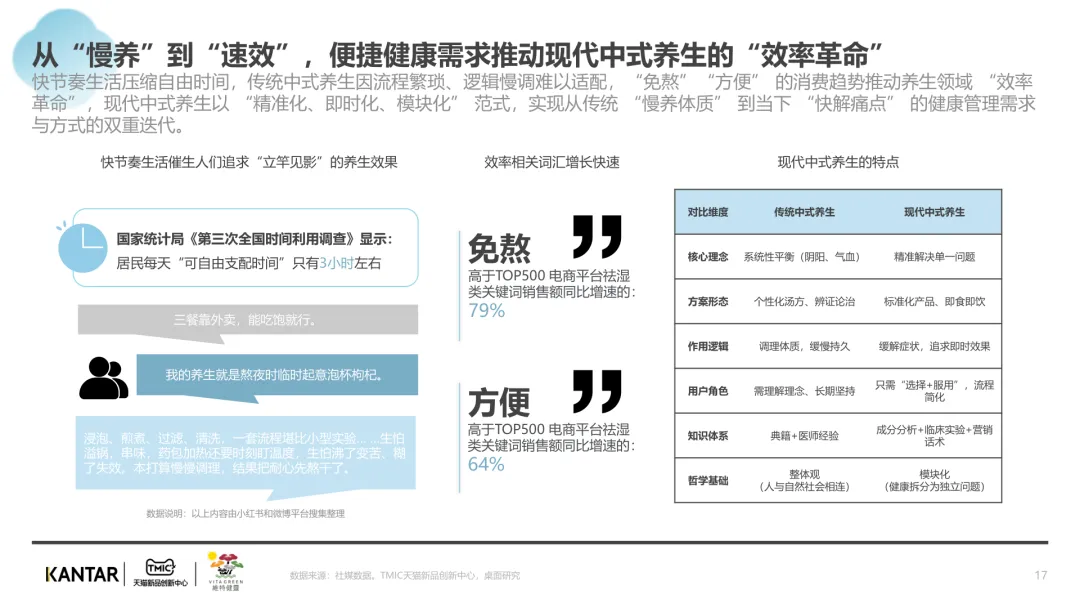This screenshot has width=1080, height=608.
Task: Click the cell 模块化 (健康拆分为独立问题)
Action: pos(934,481)
